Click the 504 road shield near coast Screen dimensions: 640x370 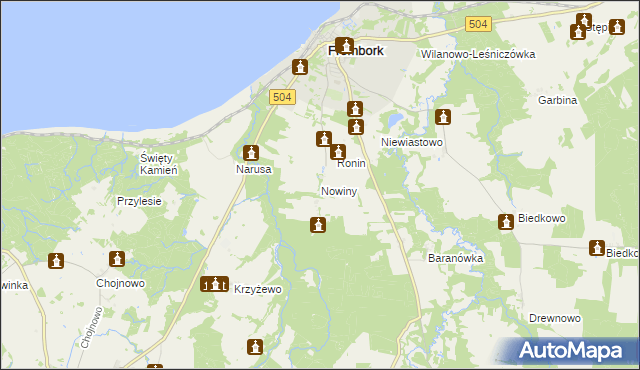click(x=282, y=97)
